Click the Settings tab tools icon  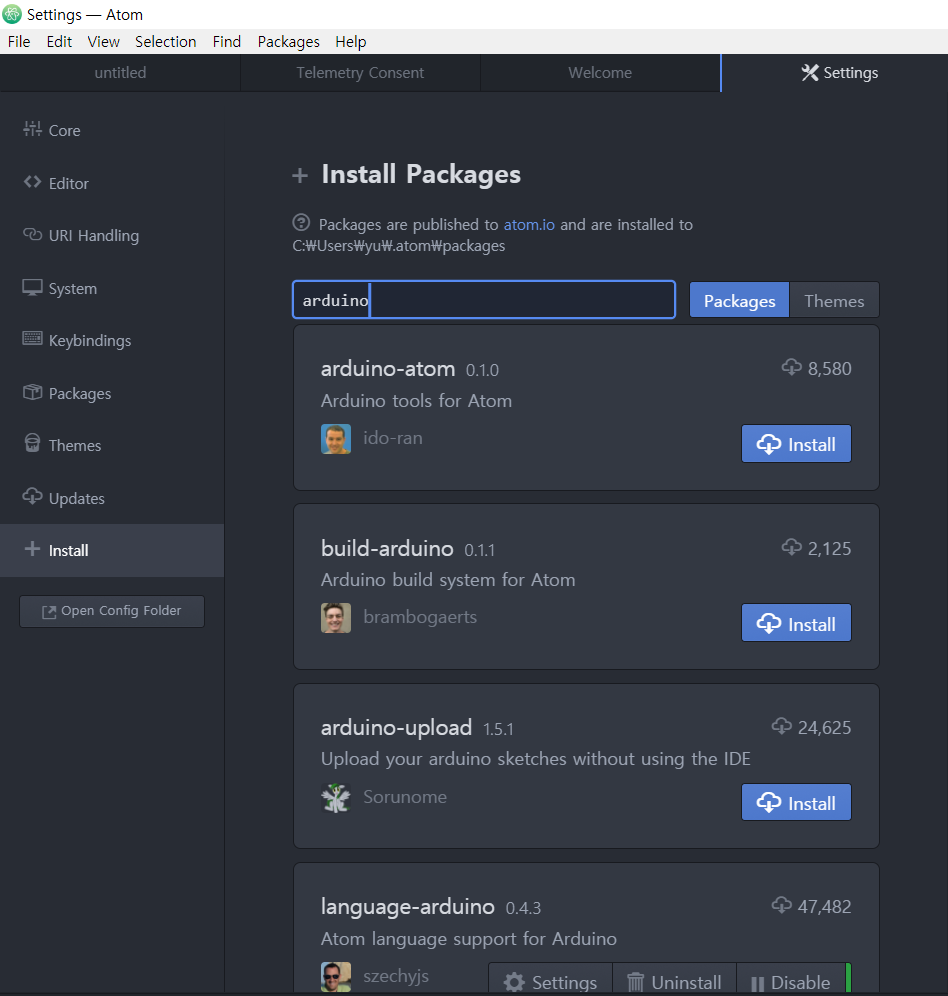click(809, 72)
